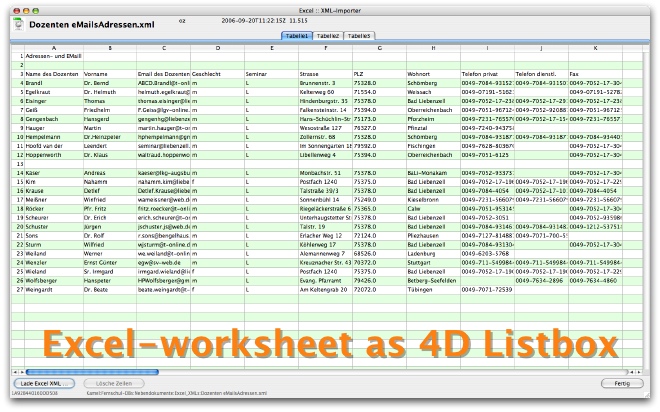The width and height of the screenshot is (660, 412).
Task: Select the postal code cell '68526.0'
Action: (379, 254)
